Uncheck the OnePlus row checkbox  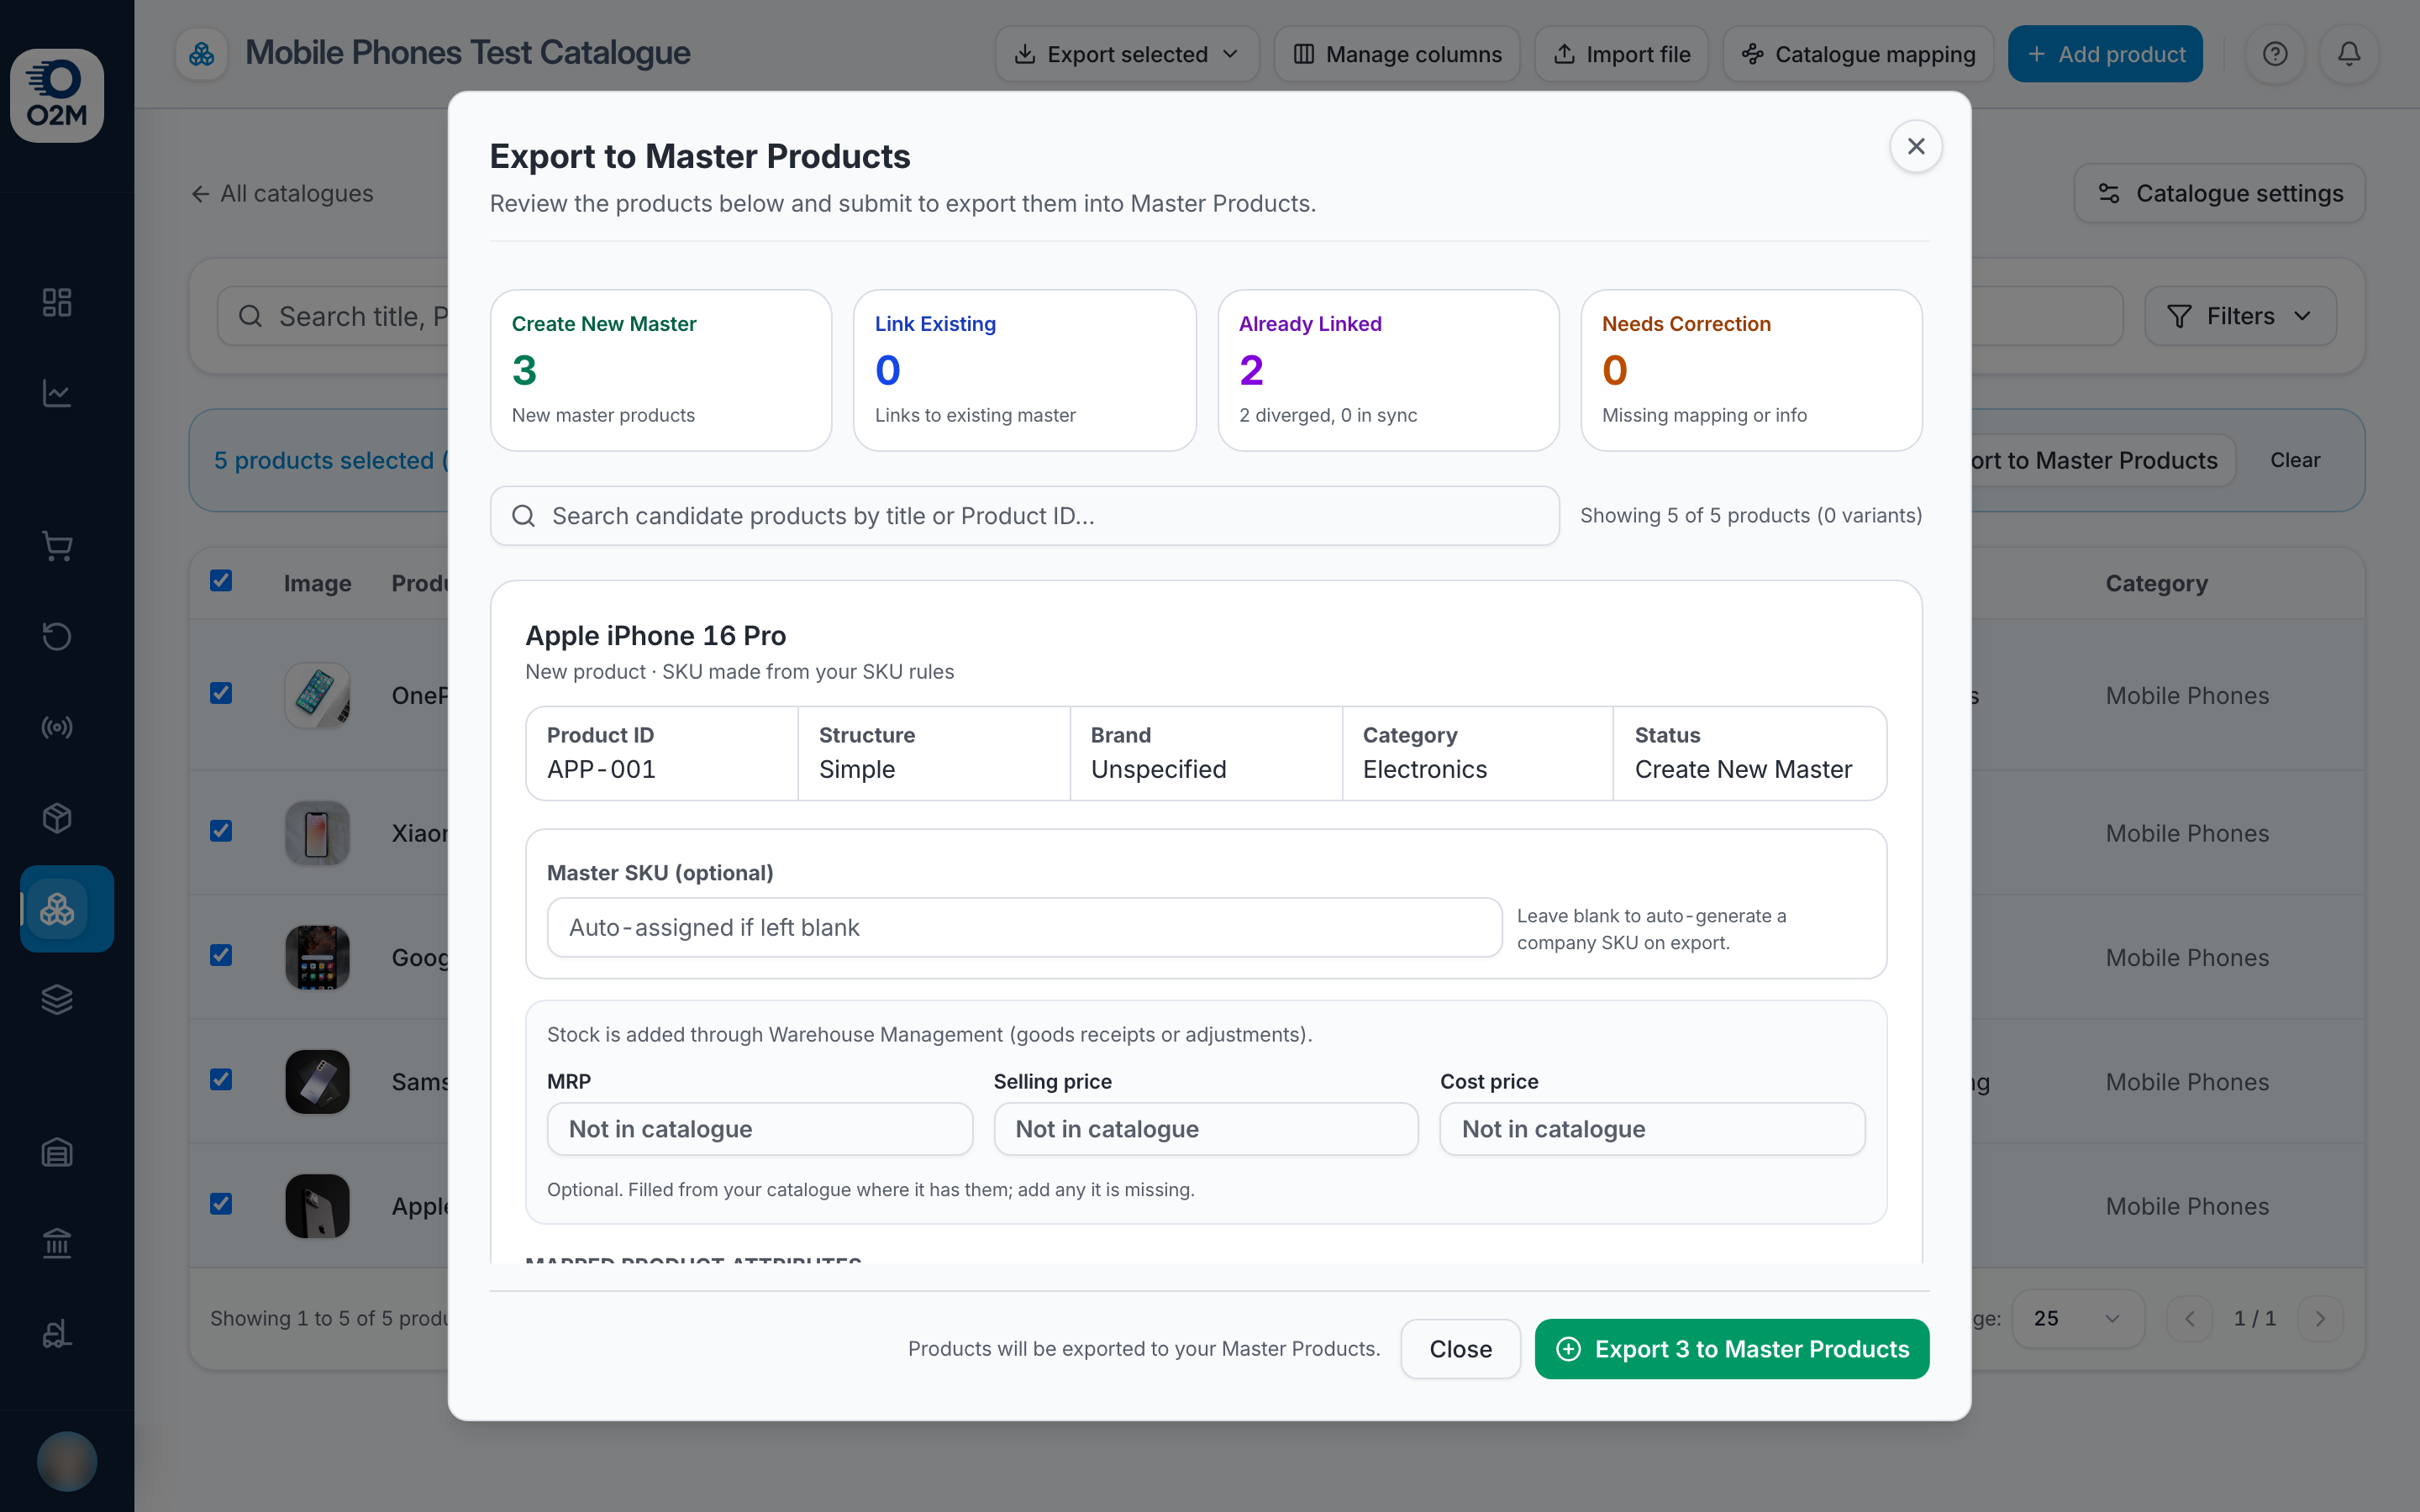point(221,693)
